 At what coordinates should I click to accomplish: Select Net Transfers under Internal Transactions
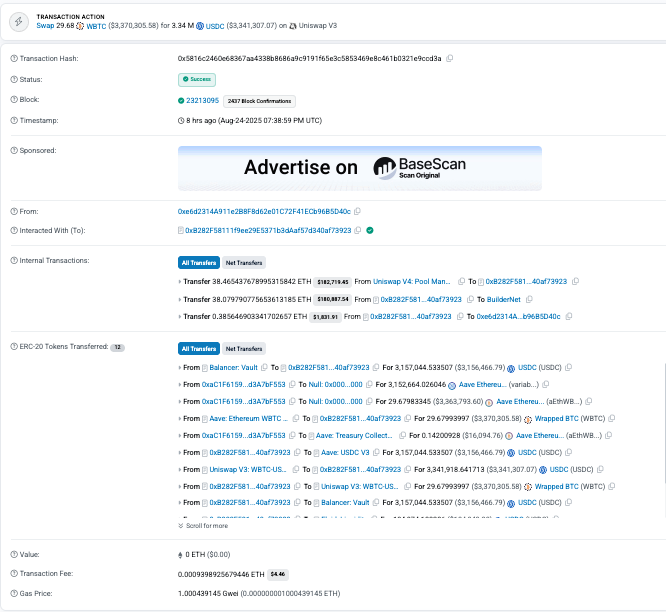click(244, 263)
